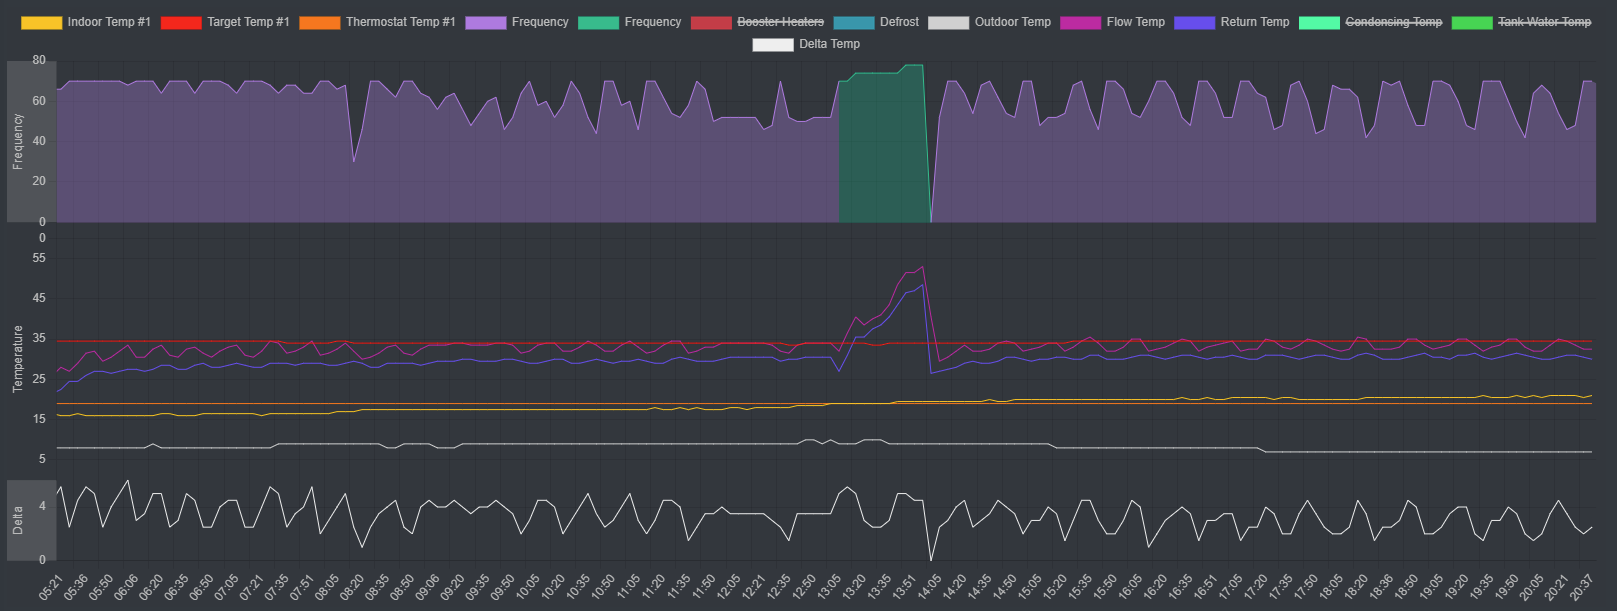Click the Frequency y-axis title
Viewport: 1617px width, 611px height.
tap(18, 141)
